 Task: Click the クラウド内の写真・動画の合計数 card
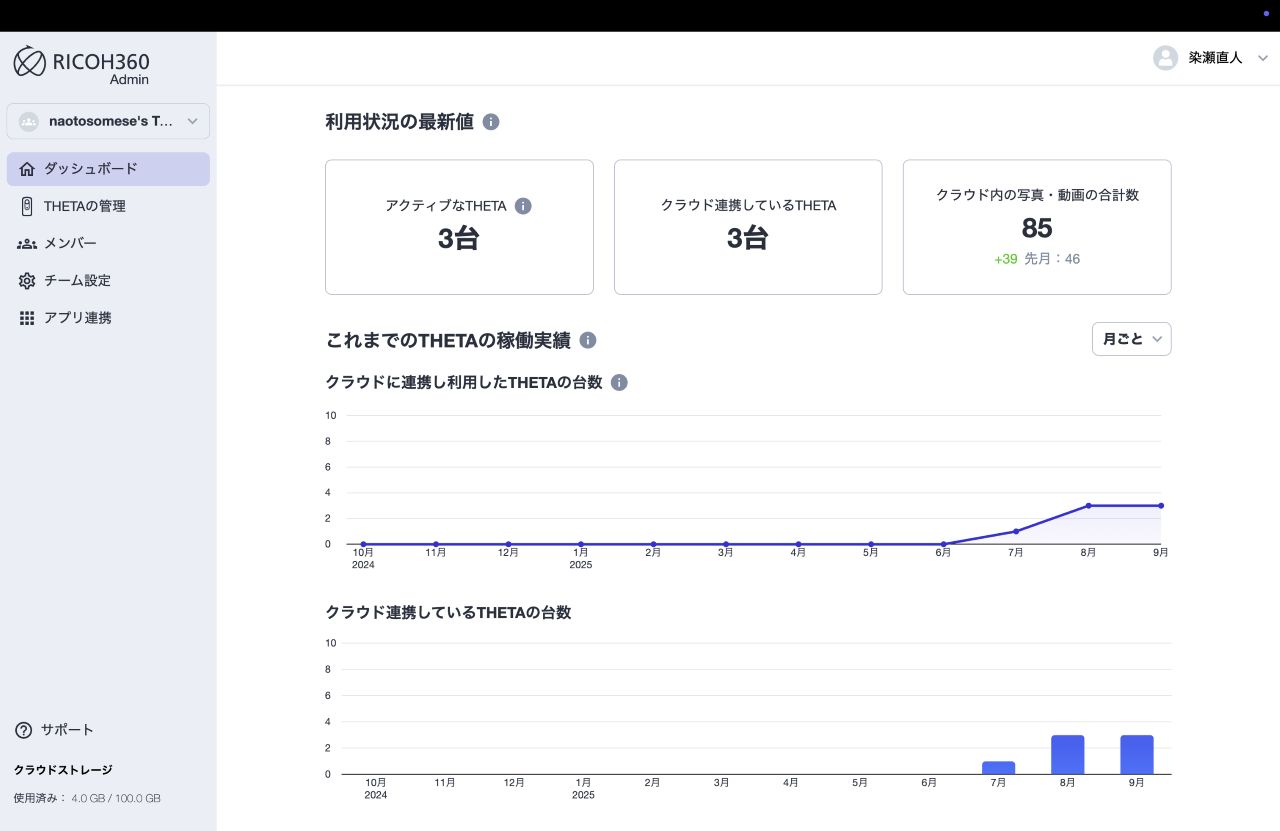click(x=1036, y=227)
